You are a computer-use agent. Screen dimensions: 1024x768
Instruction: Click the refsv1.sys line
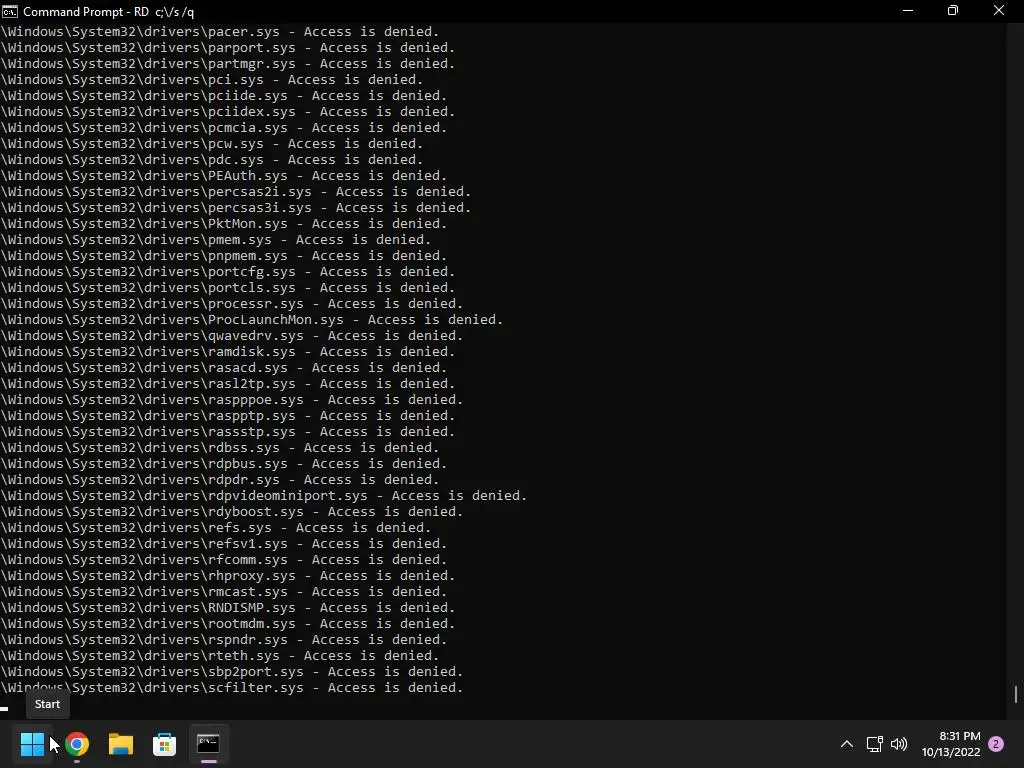pos(223,543)
